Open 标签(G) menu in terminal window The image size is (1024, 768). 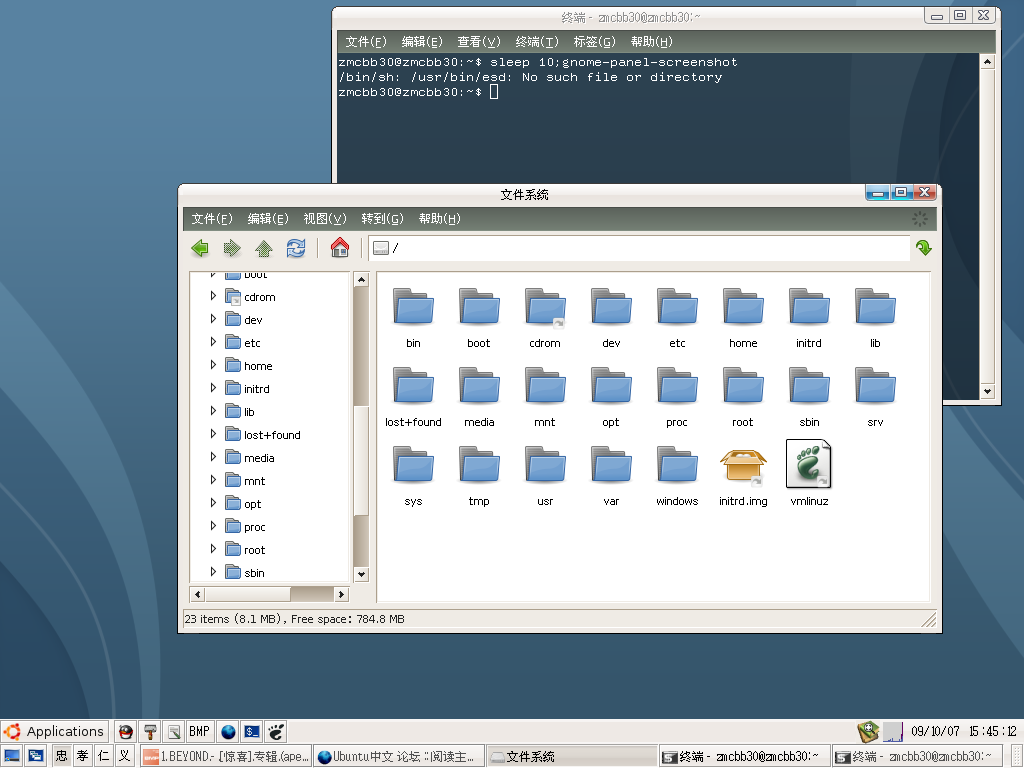[594, 42]
